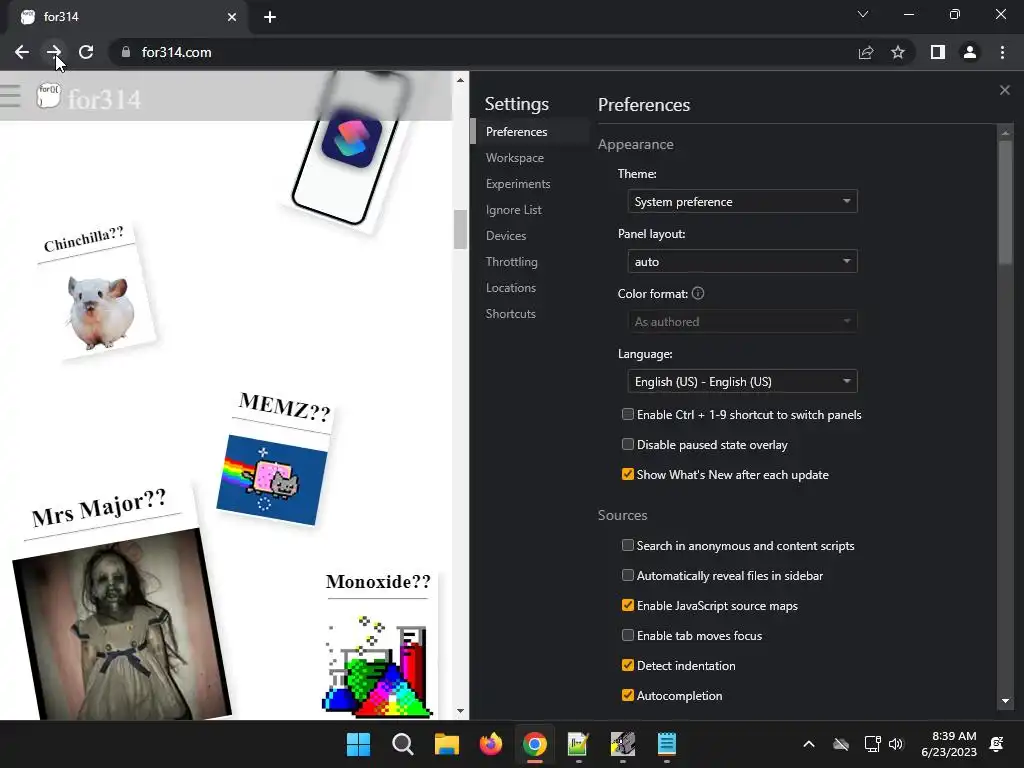Open Throttling settings tab
The width and height of the screenshot is (1024, 768).
click(x=511, y=262)
